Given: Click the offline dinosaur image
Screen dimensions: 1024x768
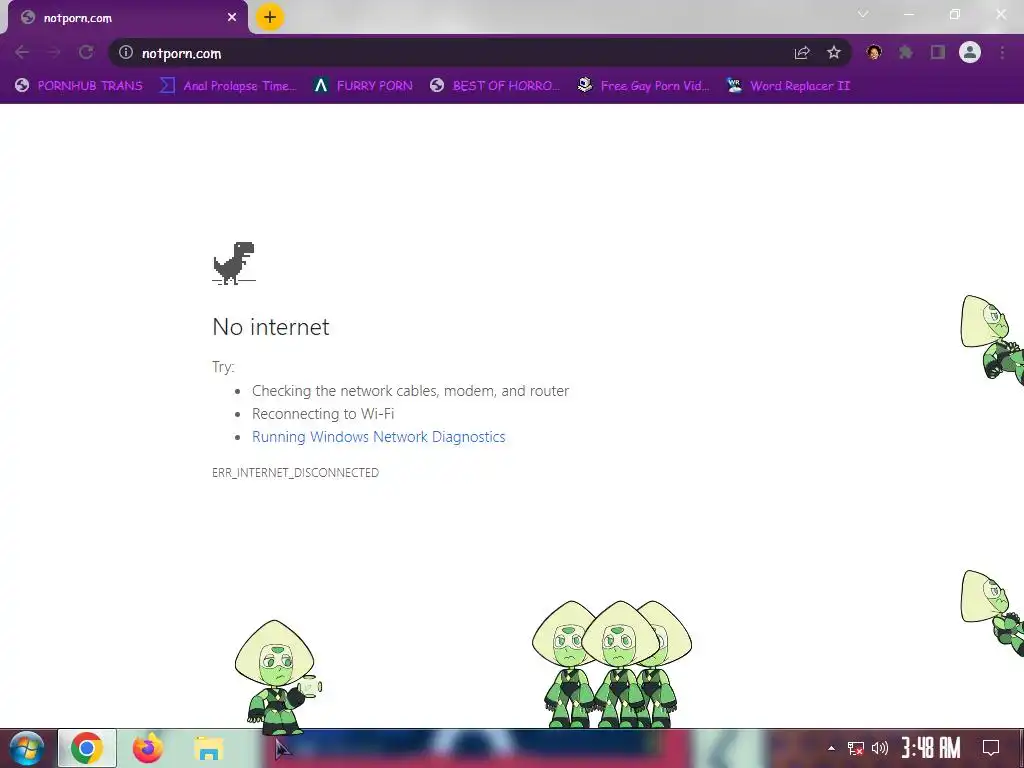Looking at the screenshot, I should tap(234, 263).
